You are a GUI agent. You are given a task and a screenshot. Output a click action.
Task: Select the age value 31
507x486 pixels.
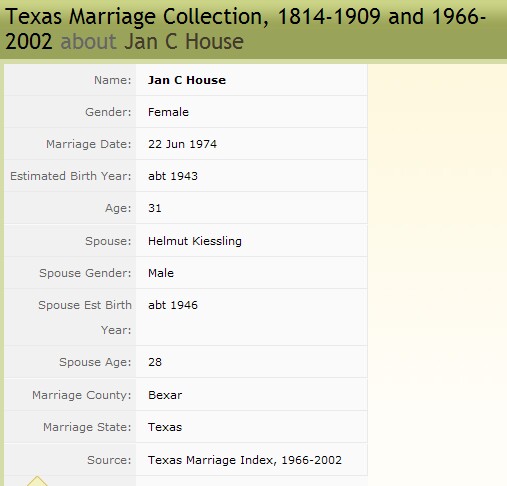point(155,208)
